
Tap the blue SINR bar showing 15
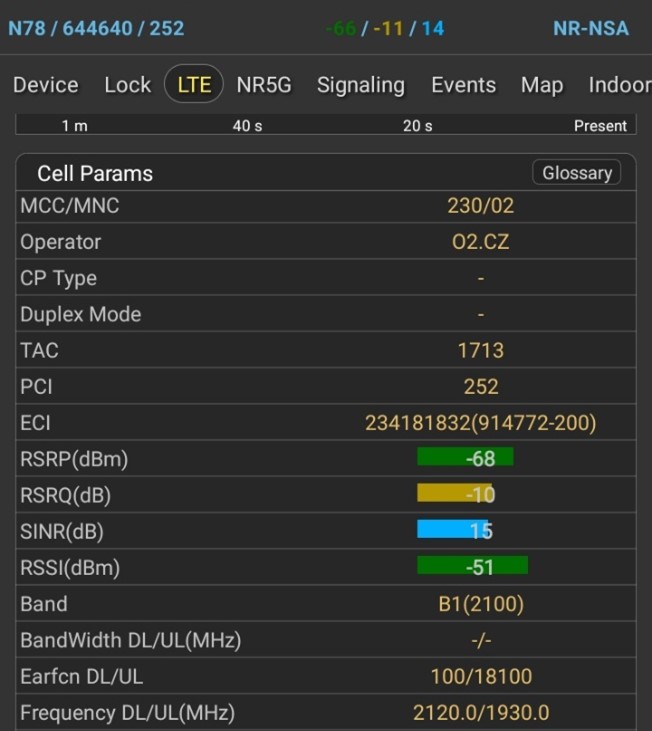453,529
